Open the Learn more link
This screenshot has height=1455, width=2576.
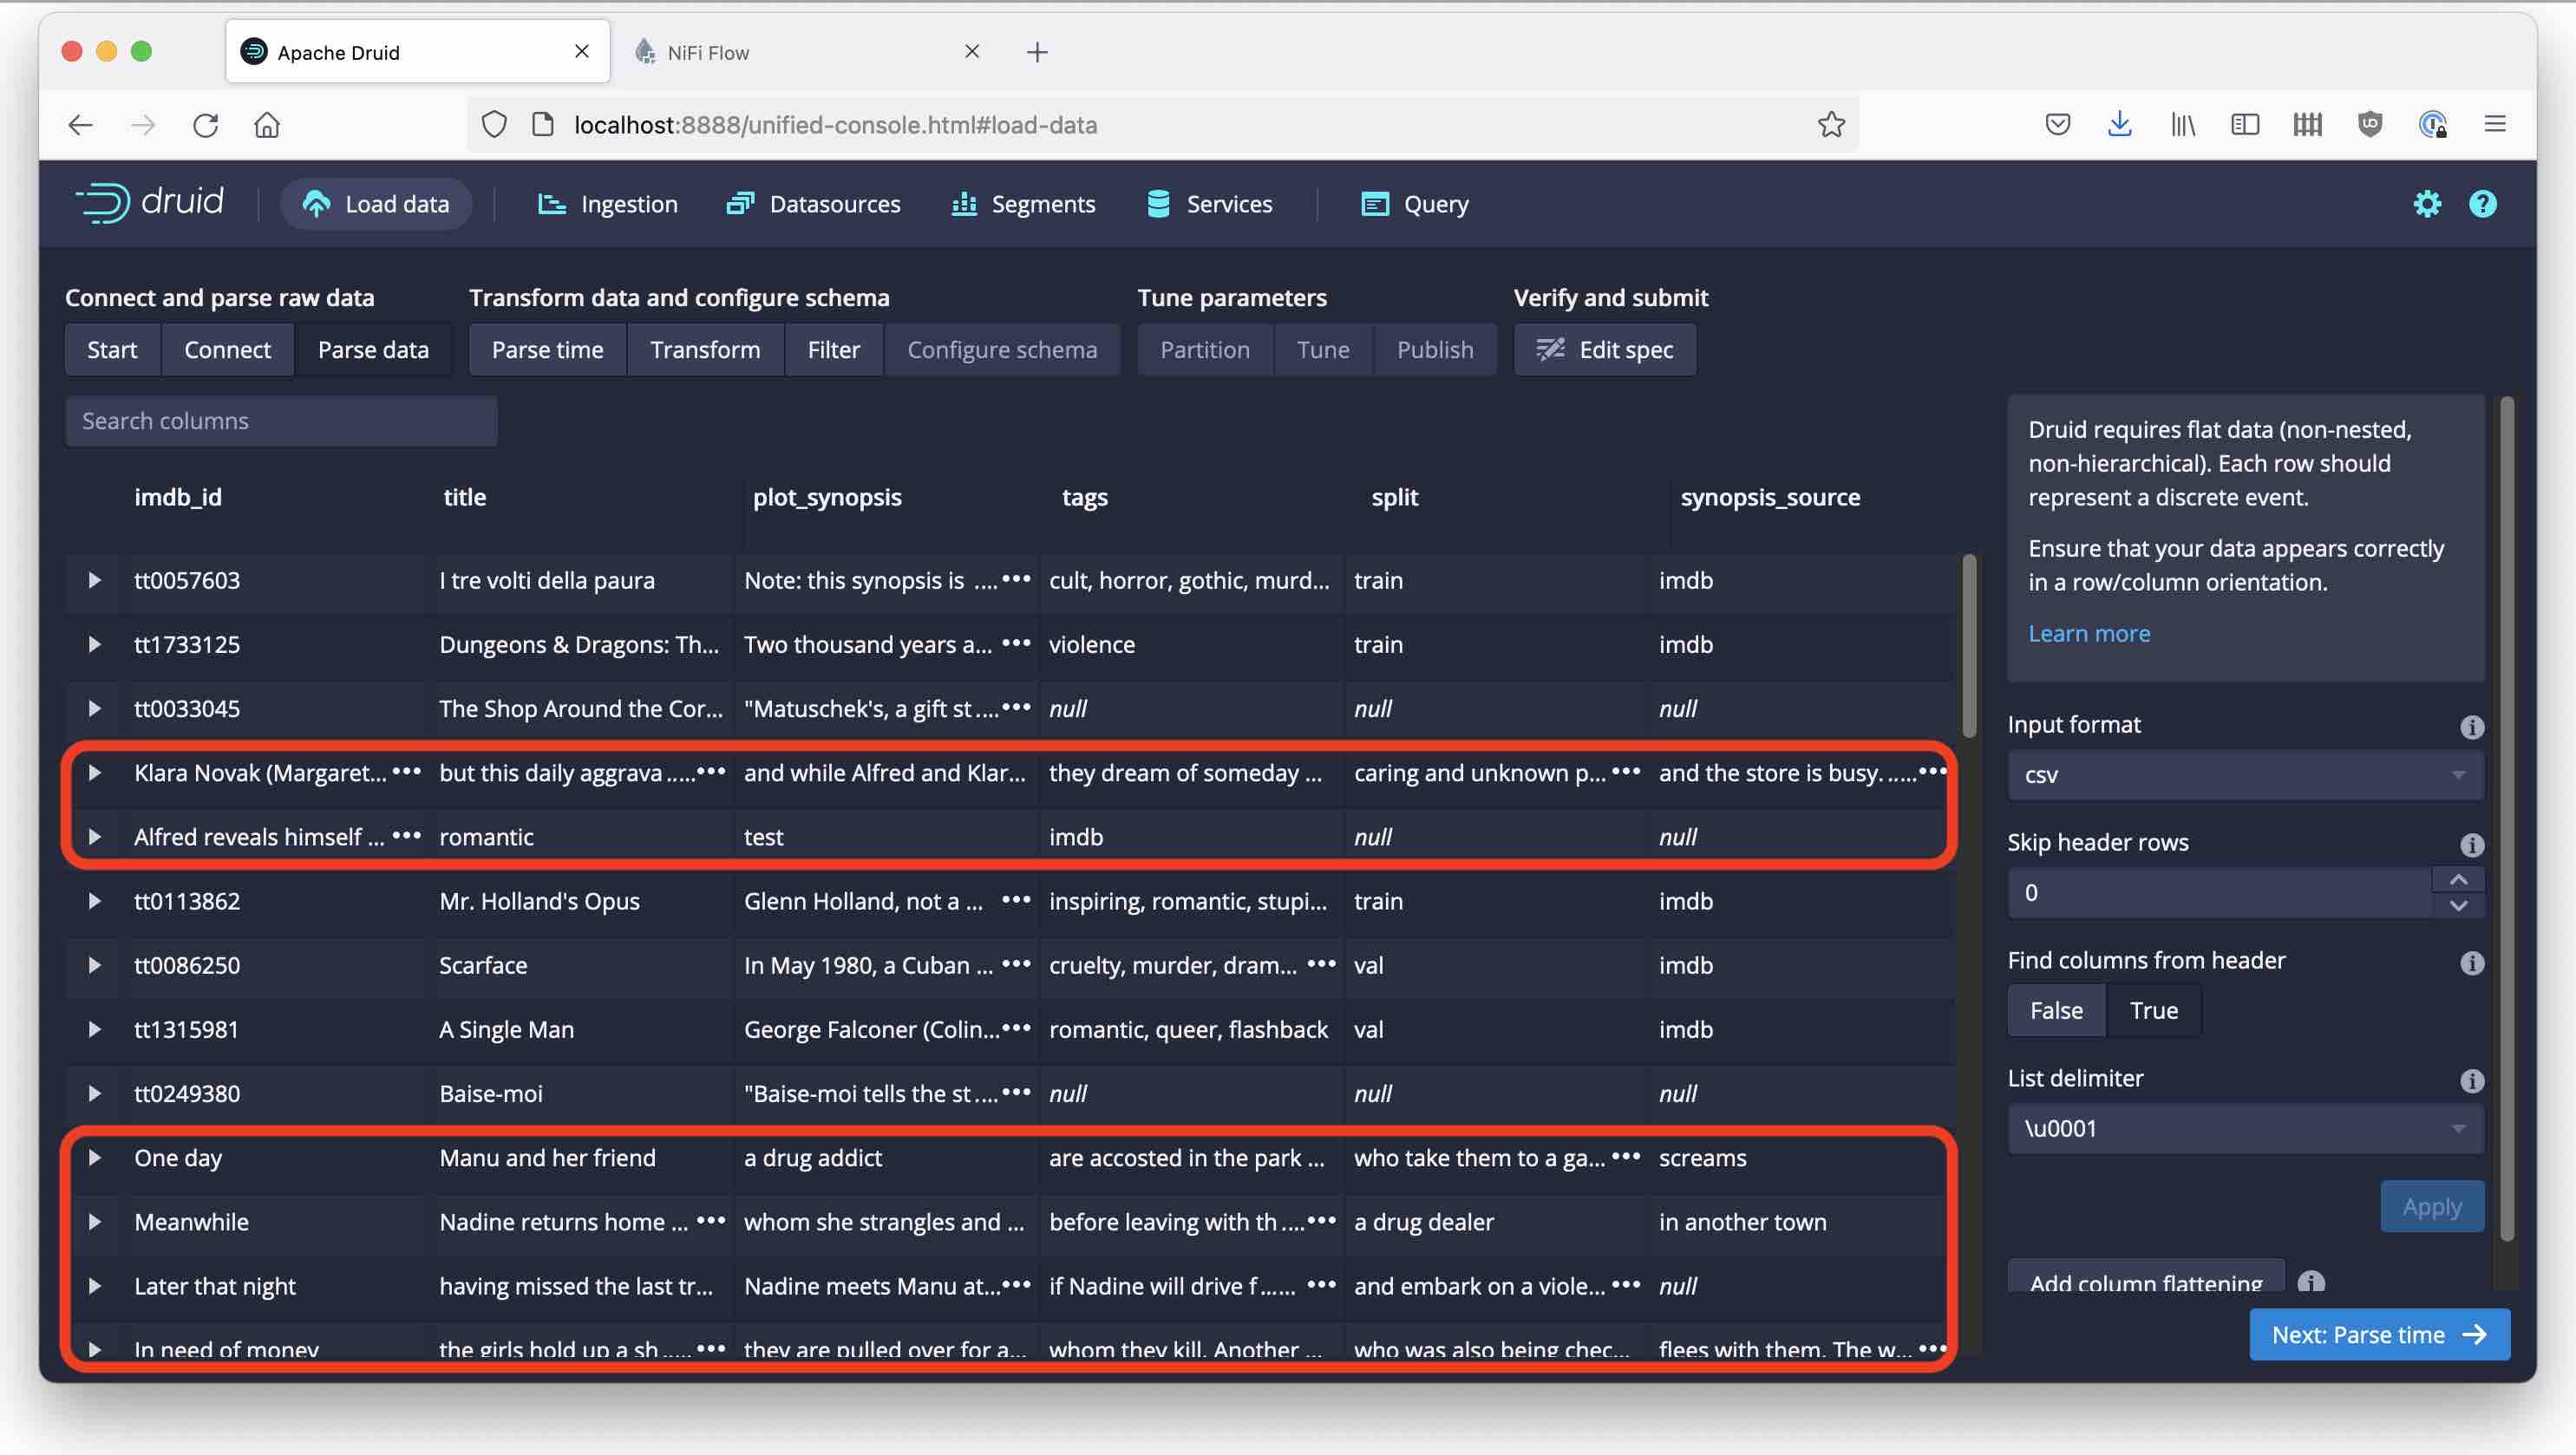point(2088,634)
